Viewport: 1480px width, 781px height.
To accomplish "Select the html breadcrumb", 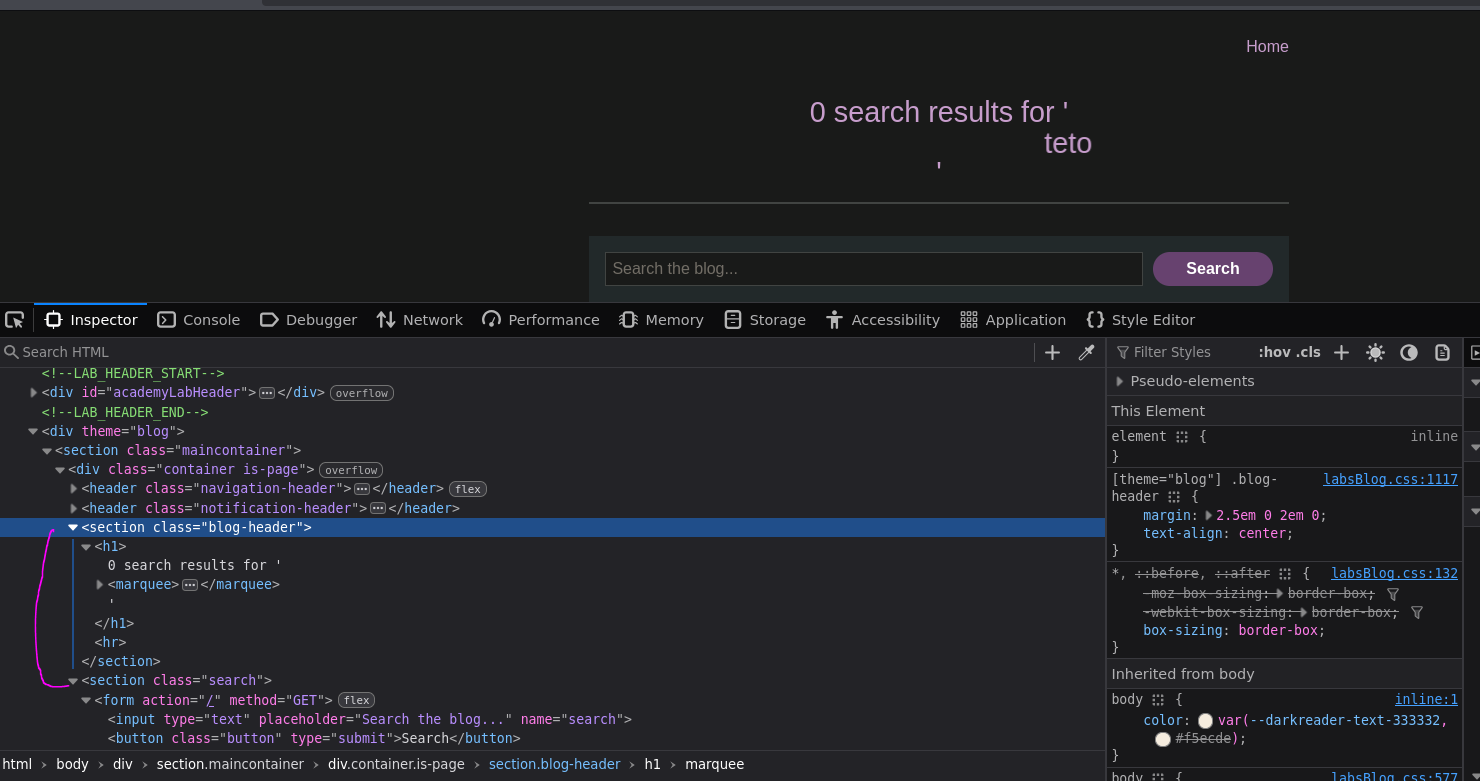I will 17,764.
